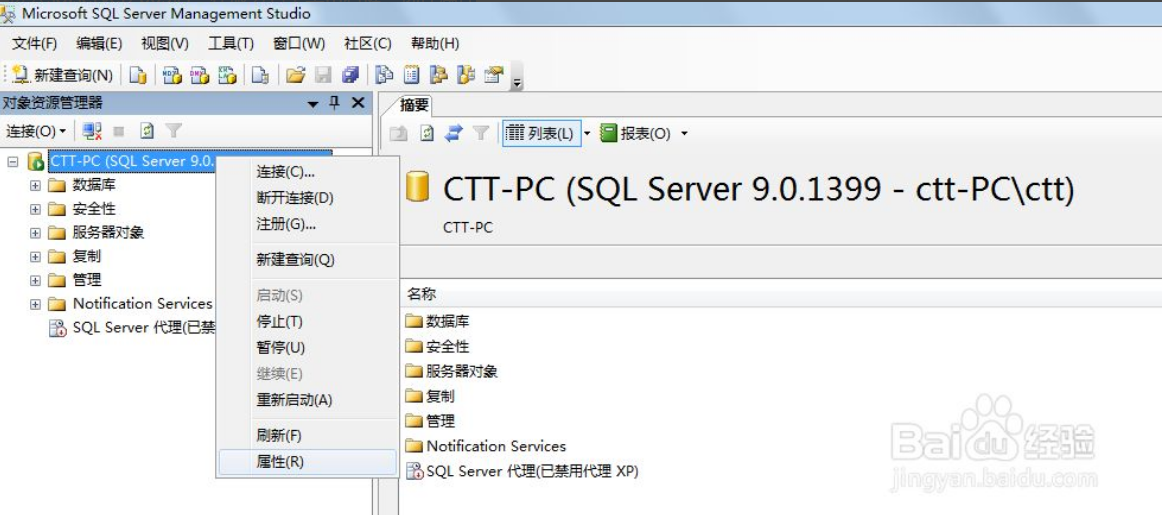Click the Filter funnel icon in summary toolbar

point(481,133)
